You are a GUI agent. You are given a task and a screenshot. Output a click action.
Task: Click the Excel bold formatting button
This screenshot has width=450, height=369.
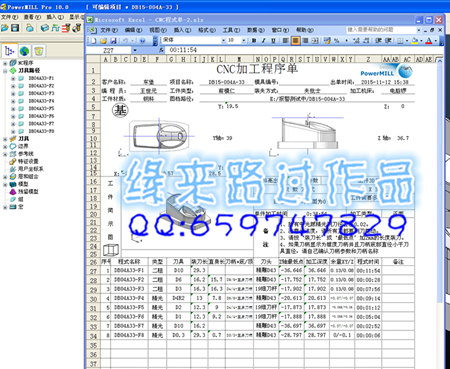tap(254, 41)
